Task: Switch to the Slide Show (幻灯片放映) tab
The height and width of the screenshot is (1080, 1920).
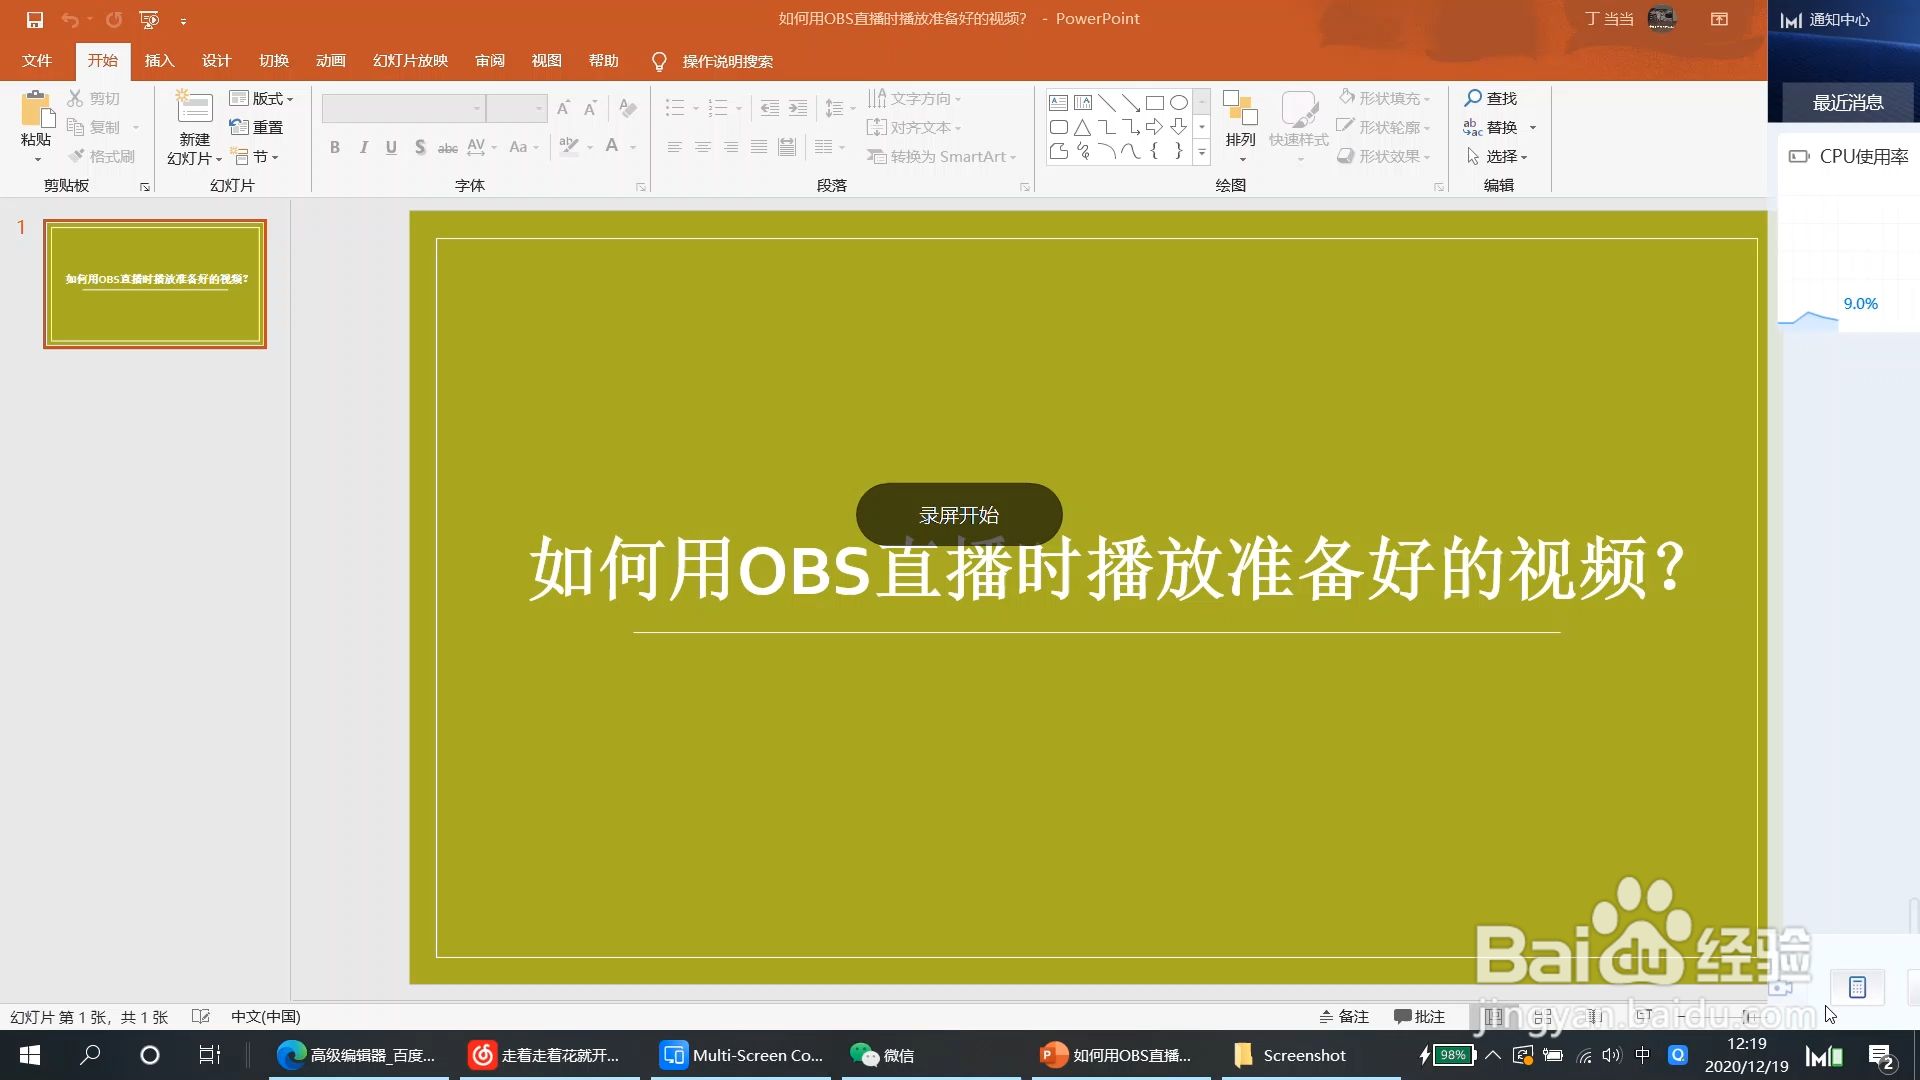Action: click(410, 61)
